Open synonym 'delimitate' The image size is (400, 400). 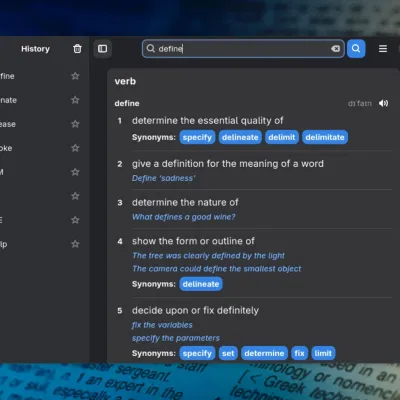tap(325, 137)
